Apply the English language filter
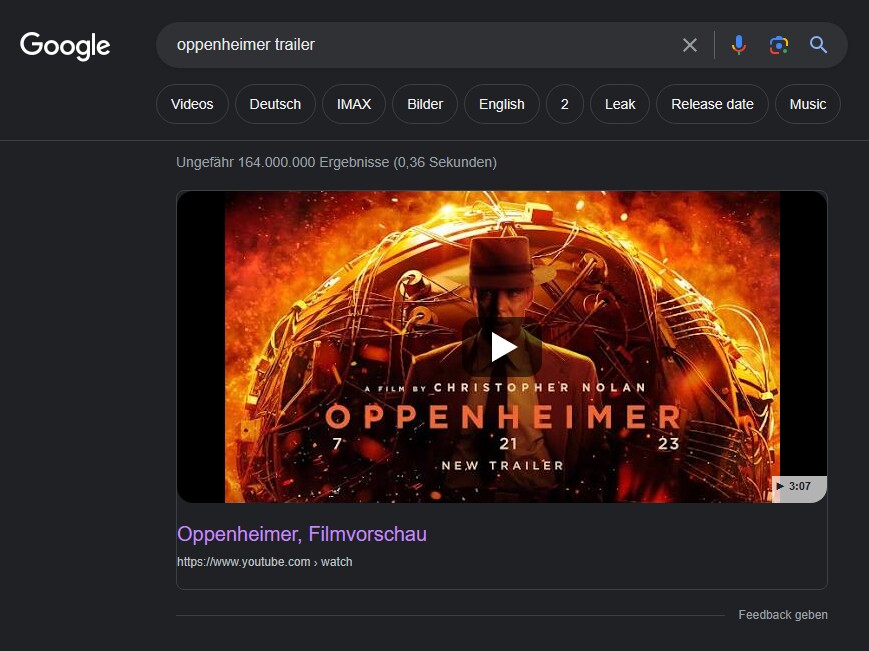The image size is (869, 651). 501,104
